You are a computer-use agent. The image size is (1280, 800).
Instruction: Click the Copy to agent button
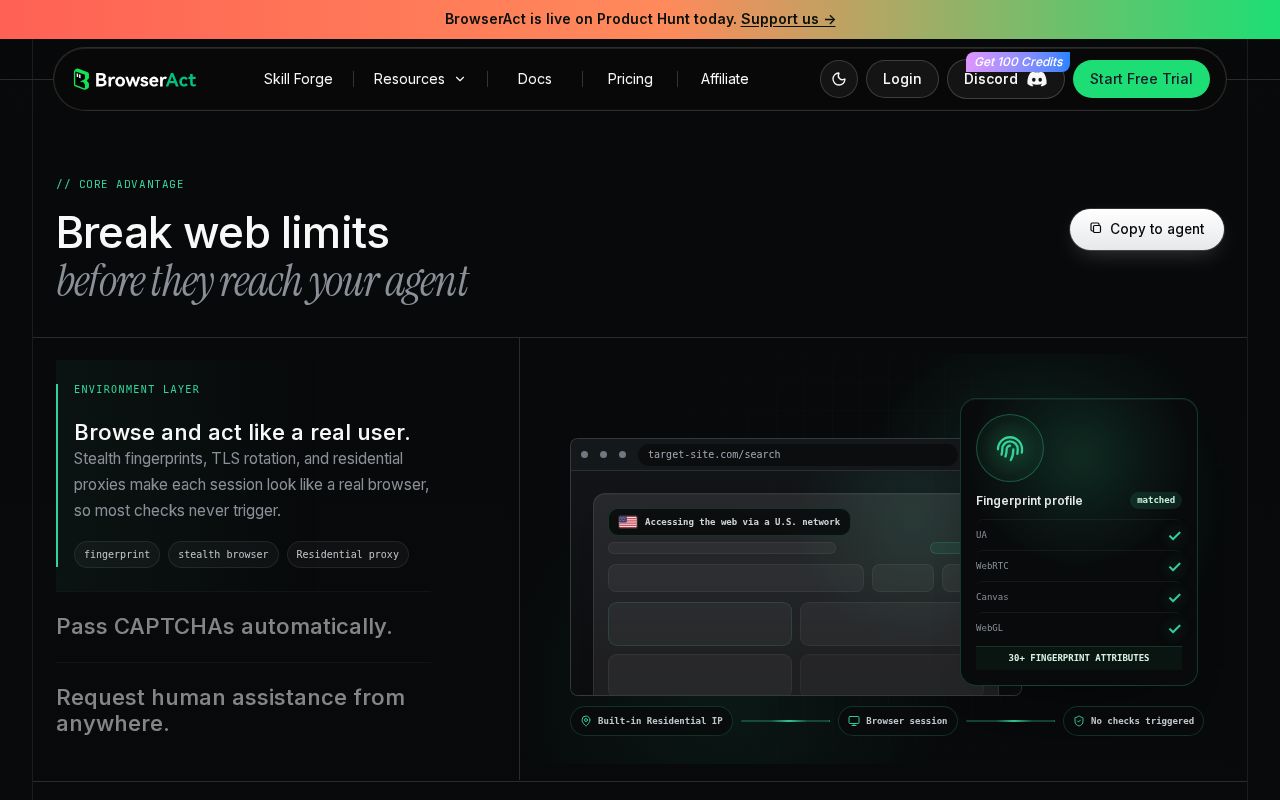click(x=1147, y=229)
